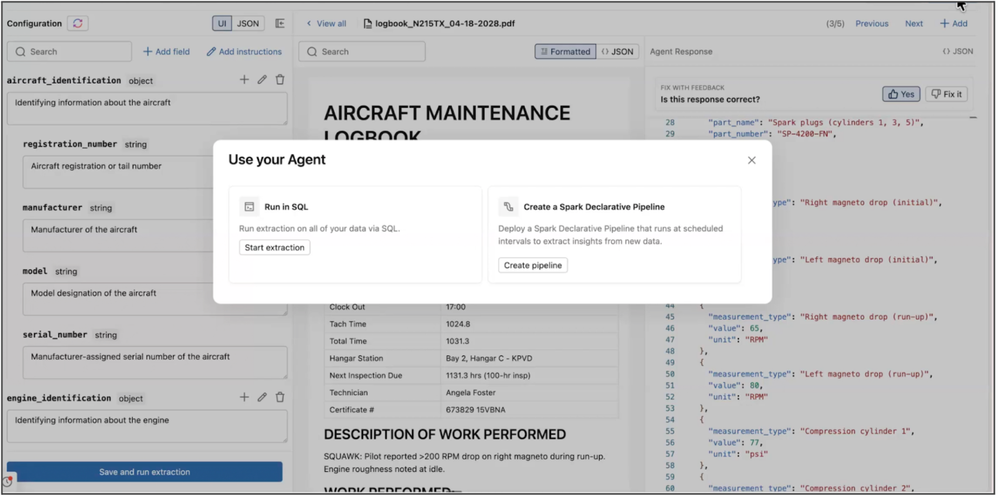
Task: Click the Create pipeline button
Action: point(533,265)
